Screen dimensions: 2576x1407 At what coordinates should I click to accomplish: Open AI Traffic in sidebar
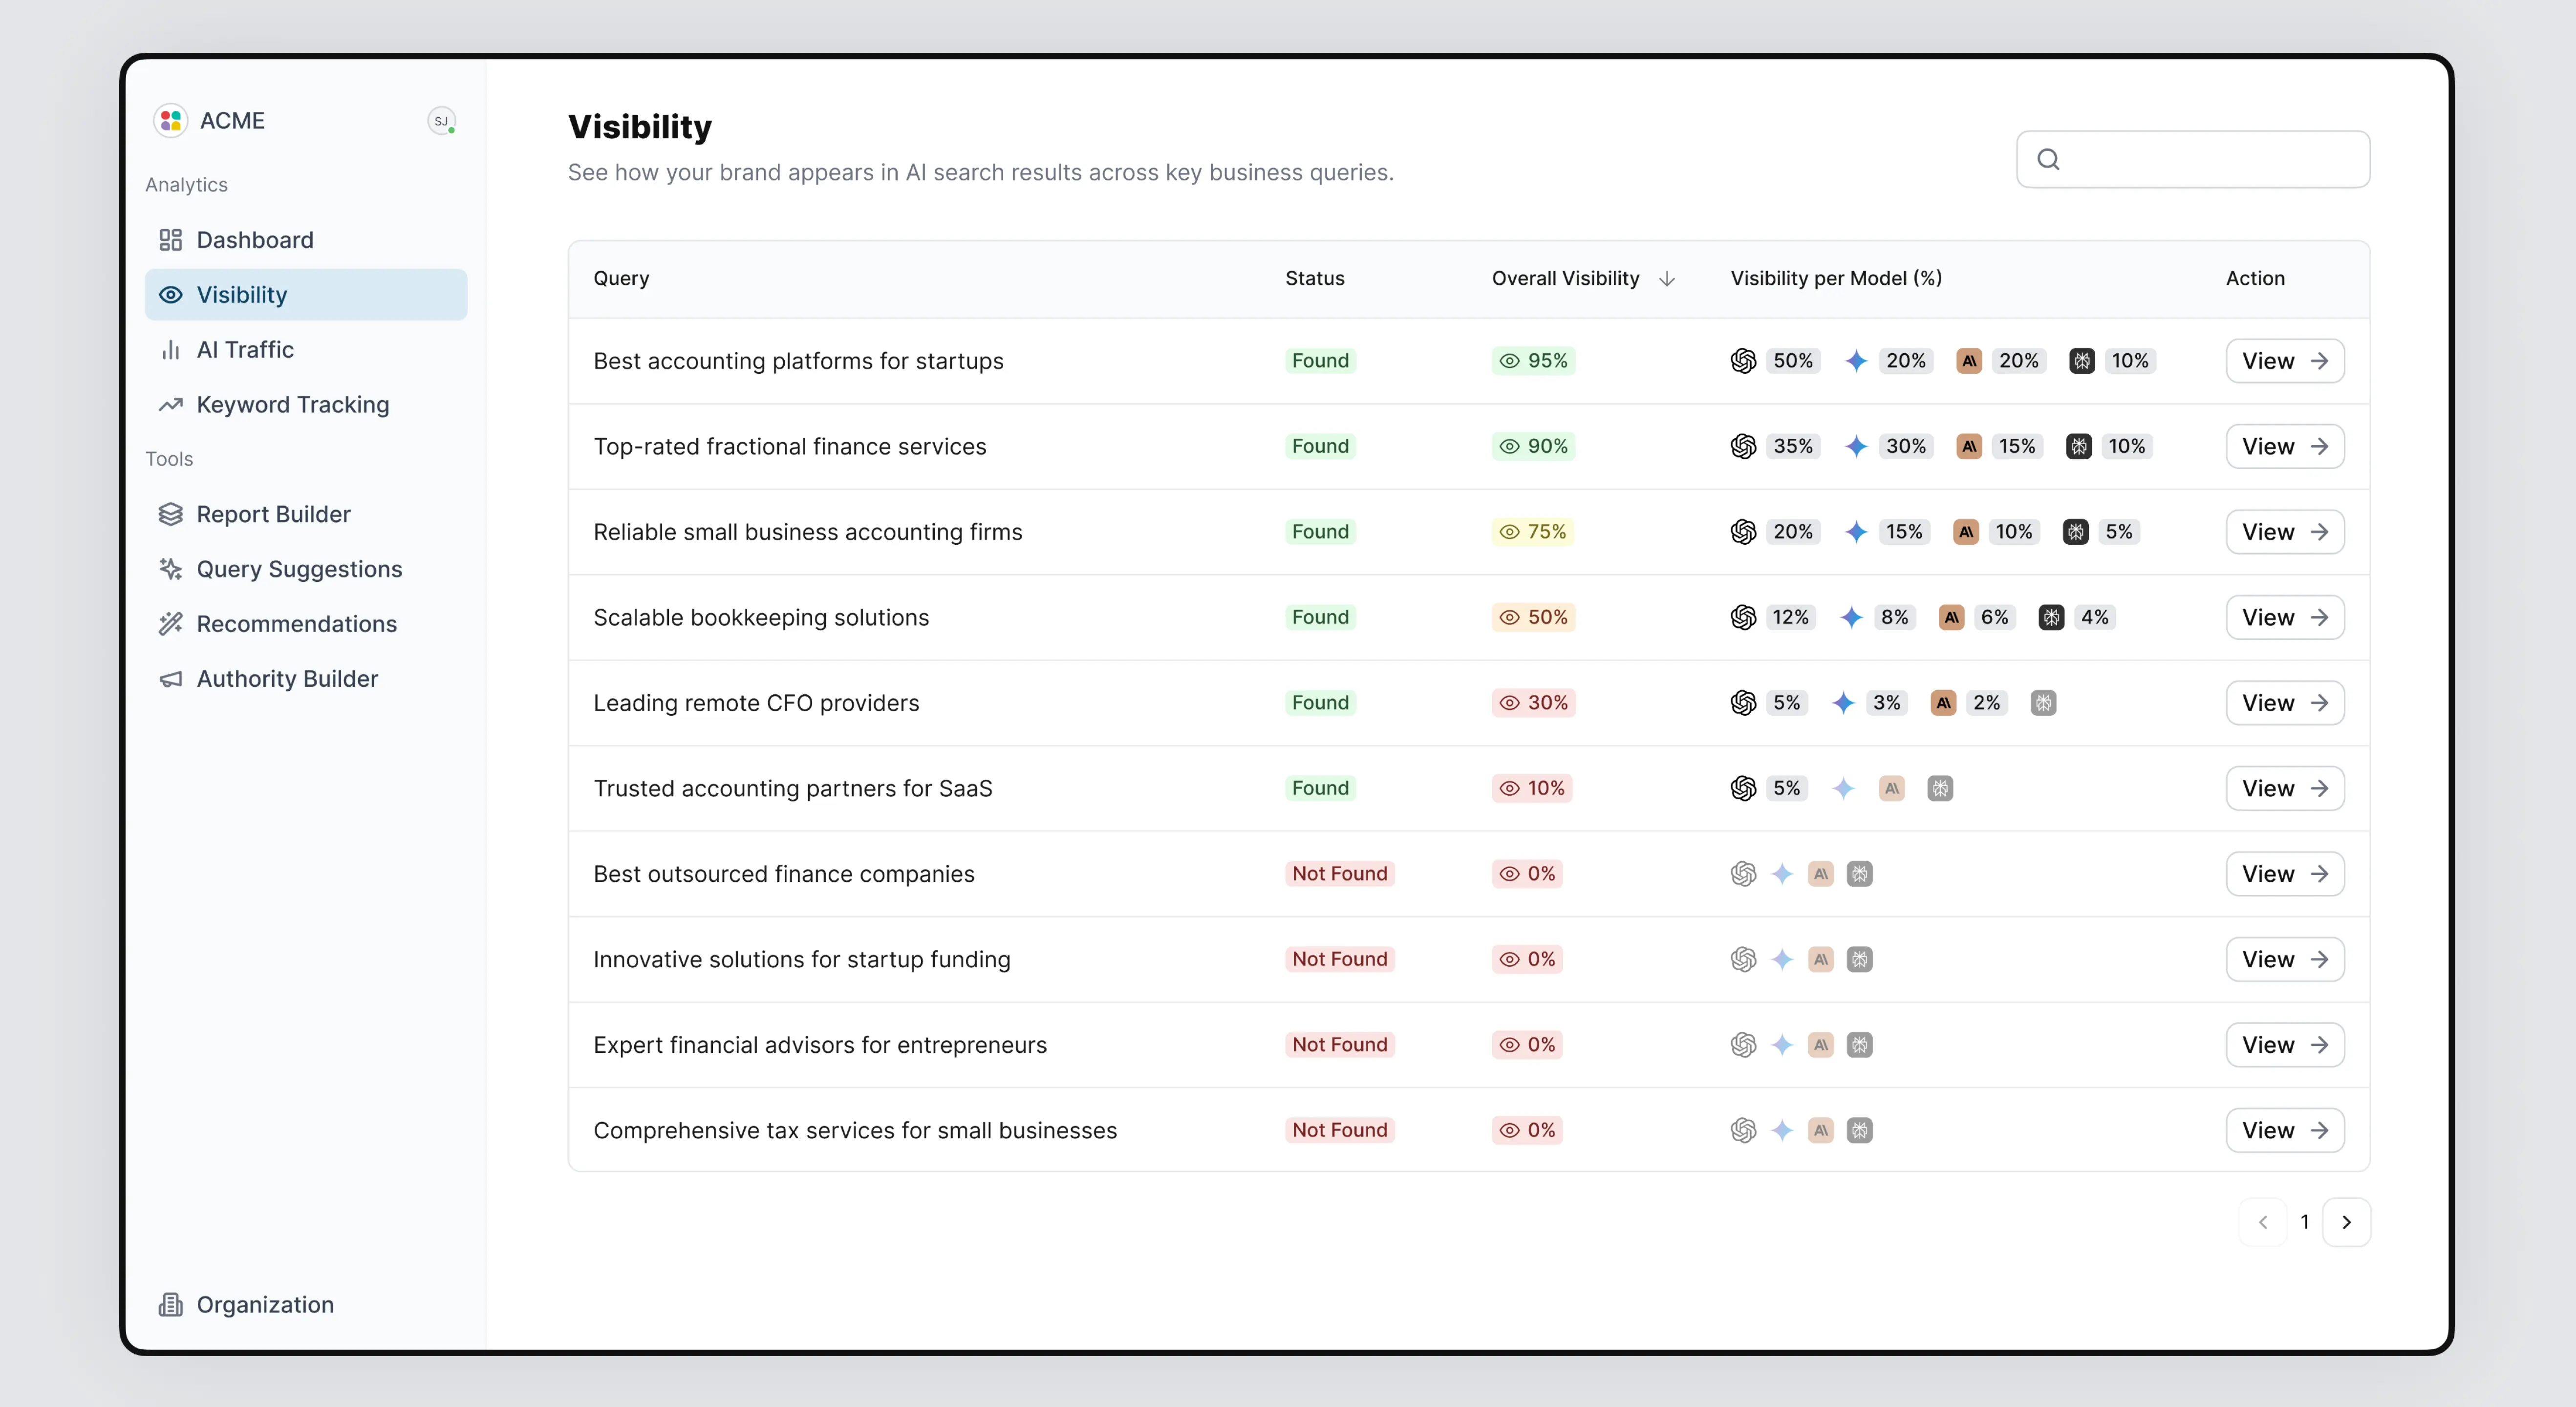coord(245,350)
